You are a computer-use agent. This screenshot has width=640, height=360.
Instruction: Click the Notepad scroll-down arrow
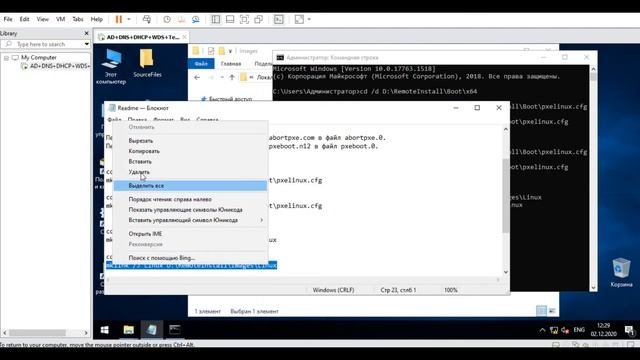(506, 272)
